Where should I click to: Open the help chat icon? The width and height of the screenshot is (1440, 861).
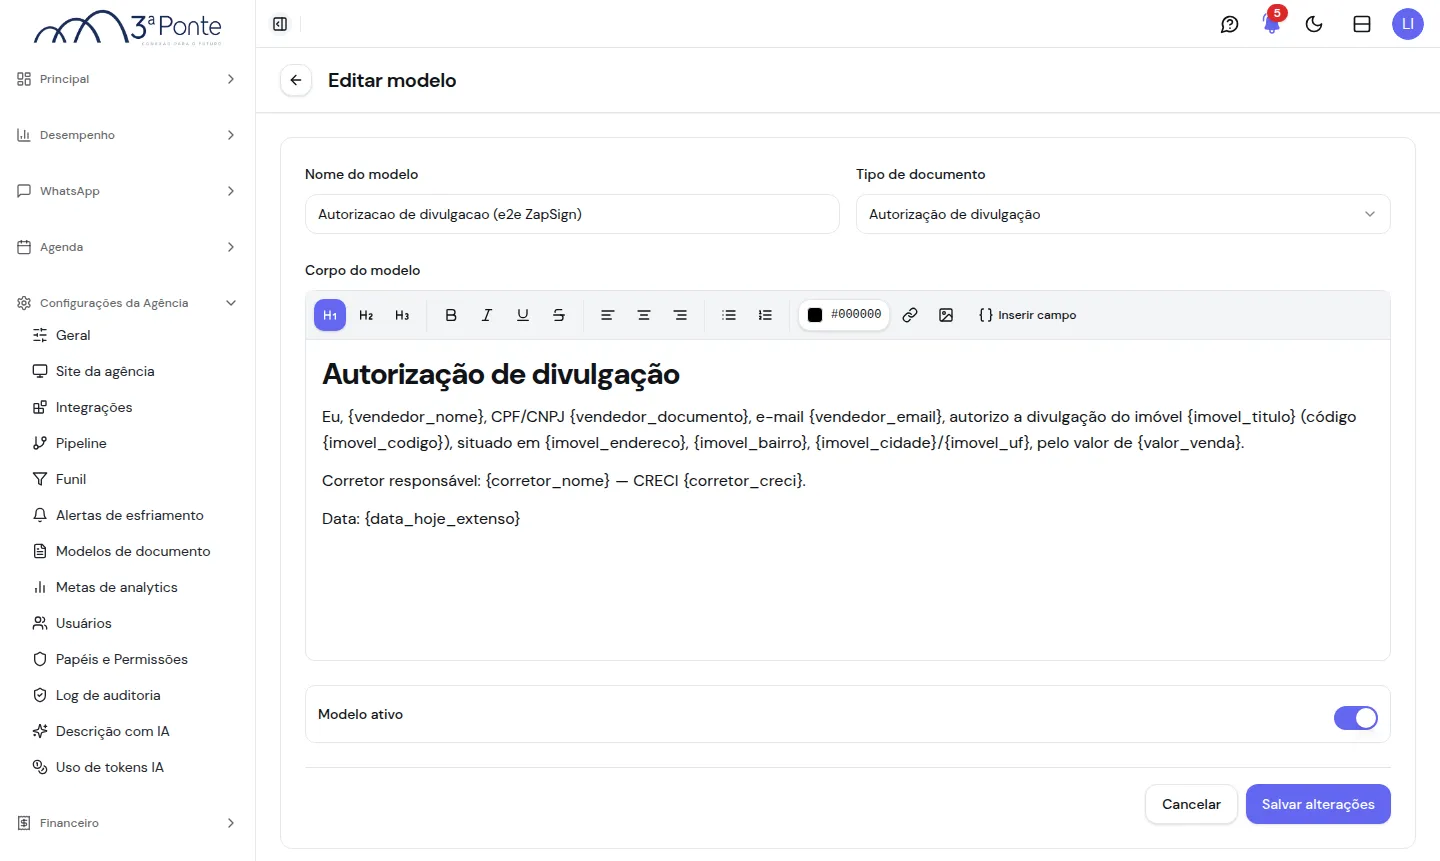coord(1230,24)
